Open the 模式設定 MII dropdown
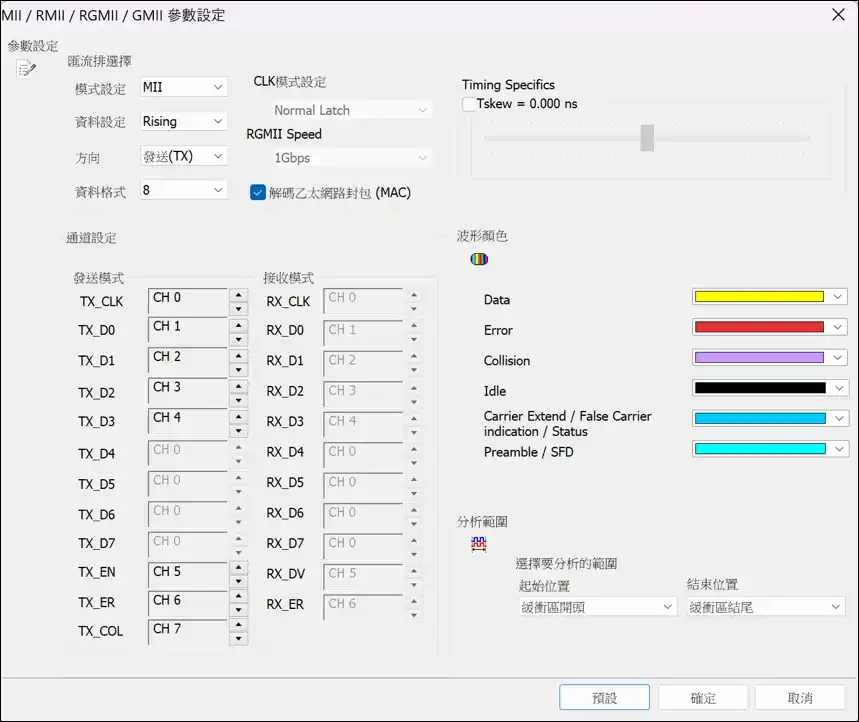 click(x=184, y=88)
